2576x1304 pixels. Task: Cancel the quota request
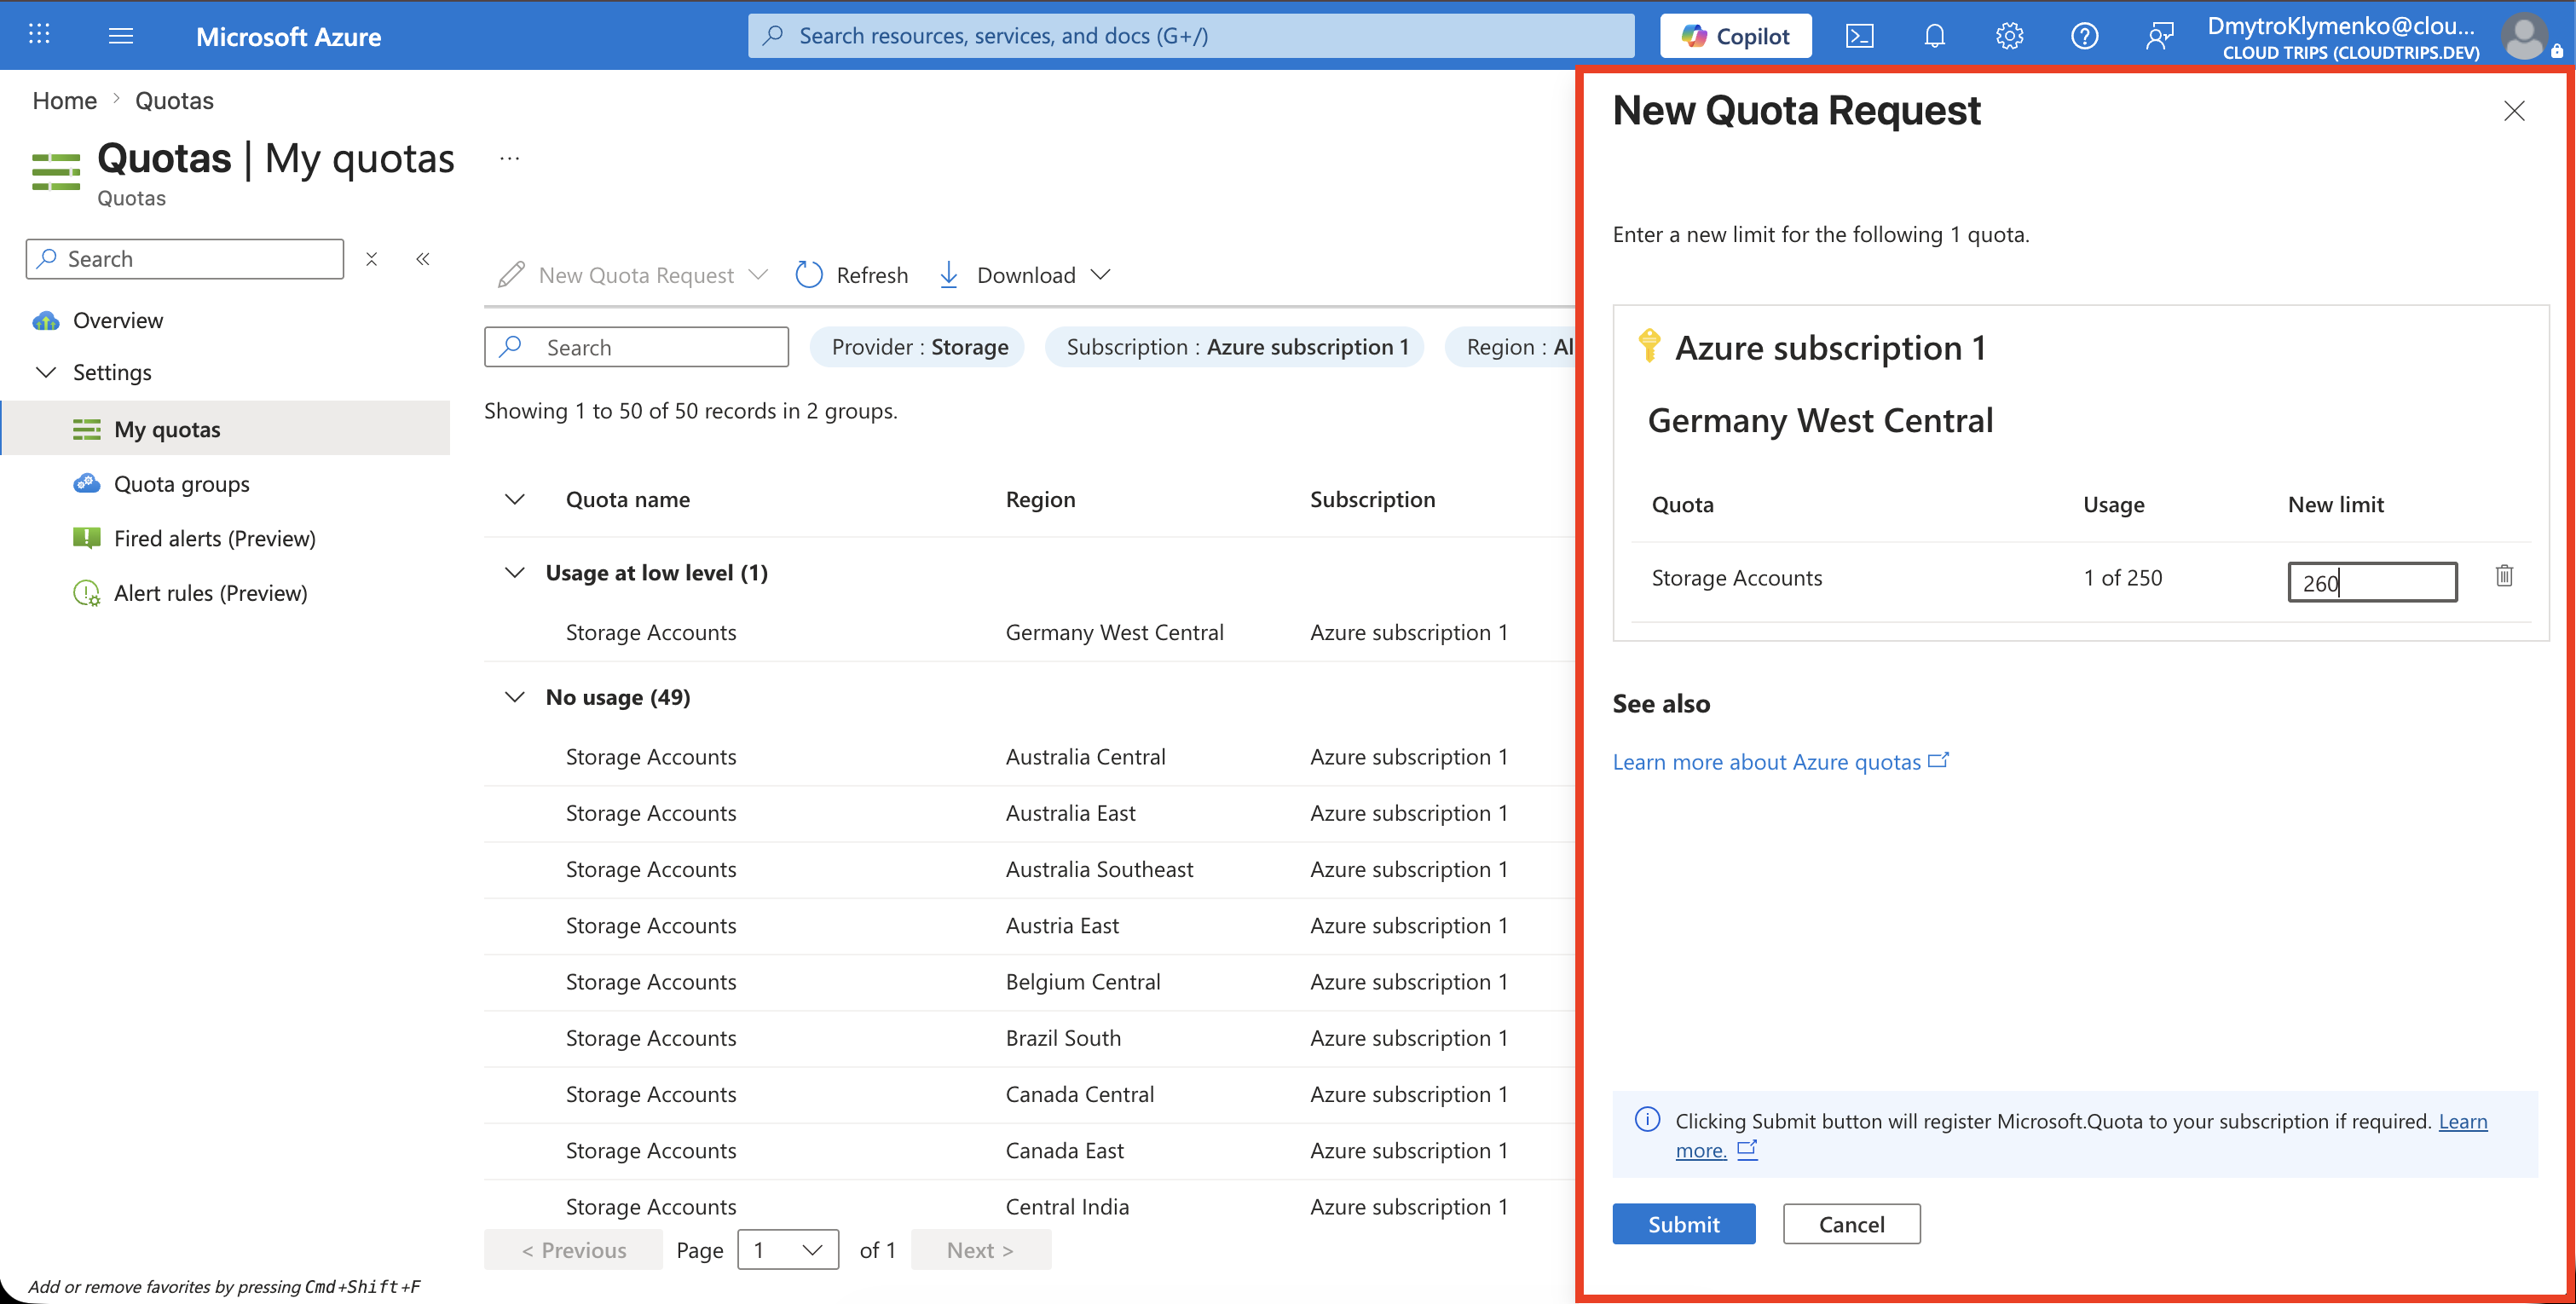pos(1851,1224)
